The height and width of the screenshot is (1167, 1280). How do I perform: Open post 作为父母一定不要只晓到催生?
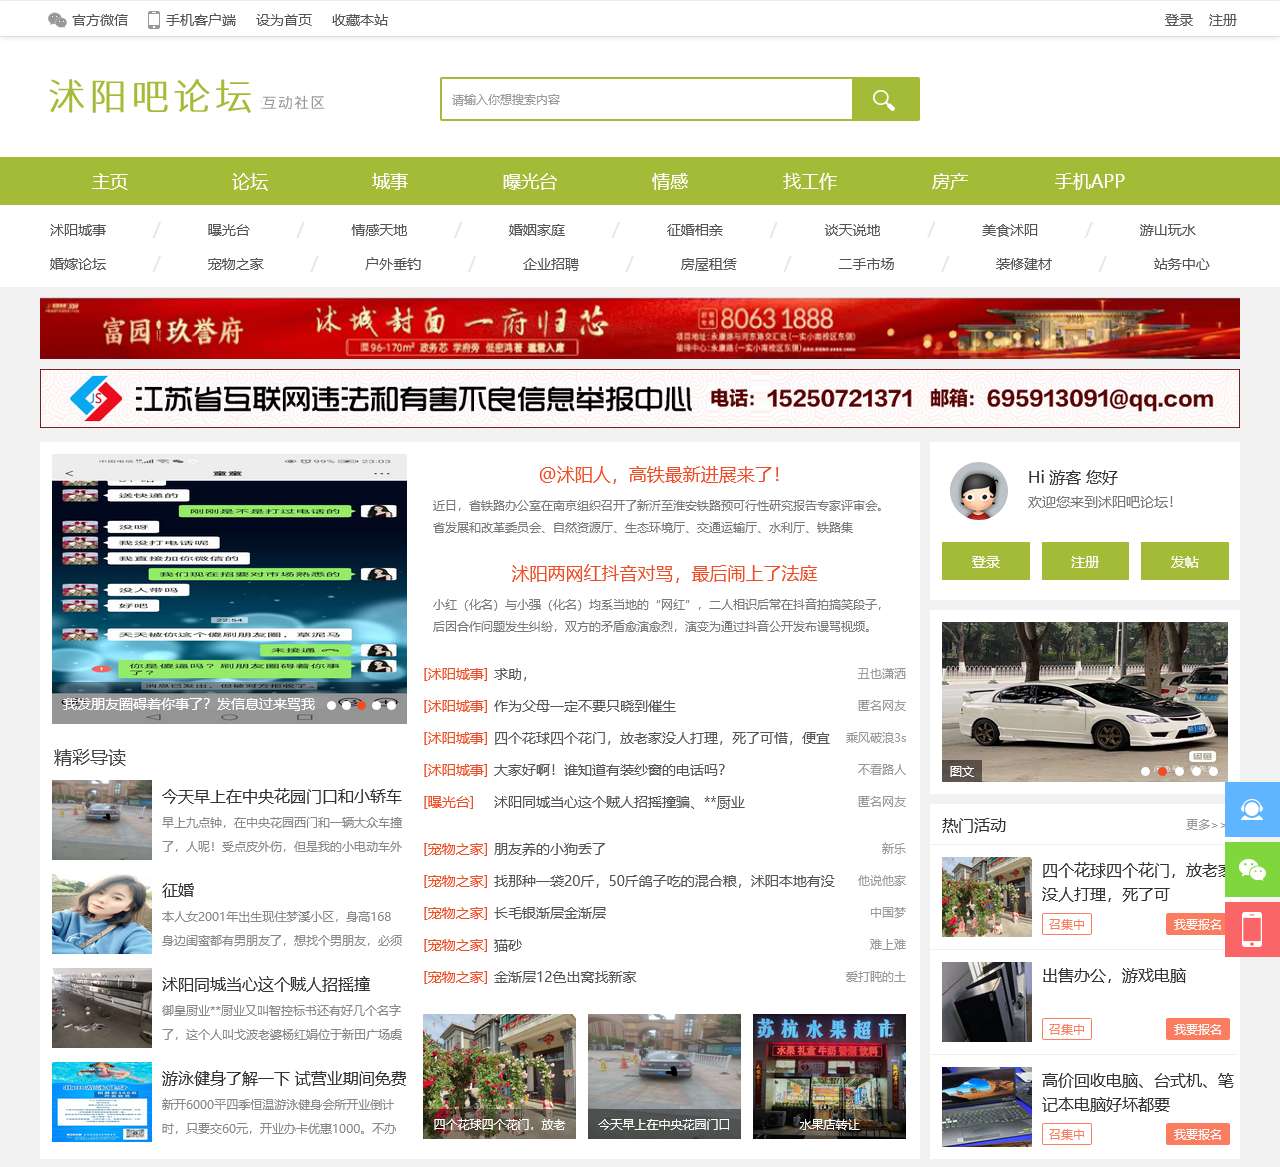(585, 706)
